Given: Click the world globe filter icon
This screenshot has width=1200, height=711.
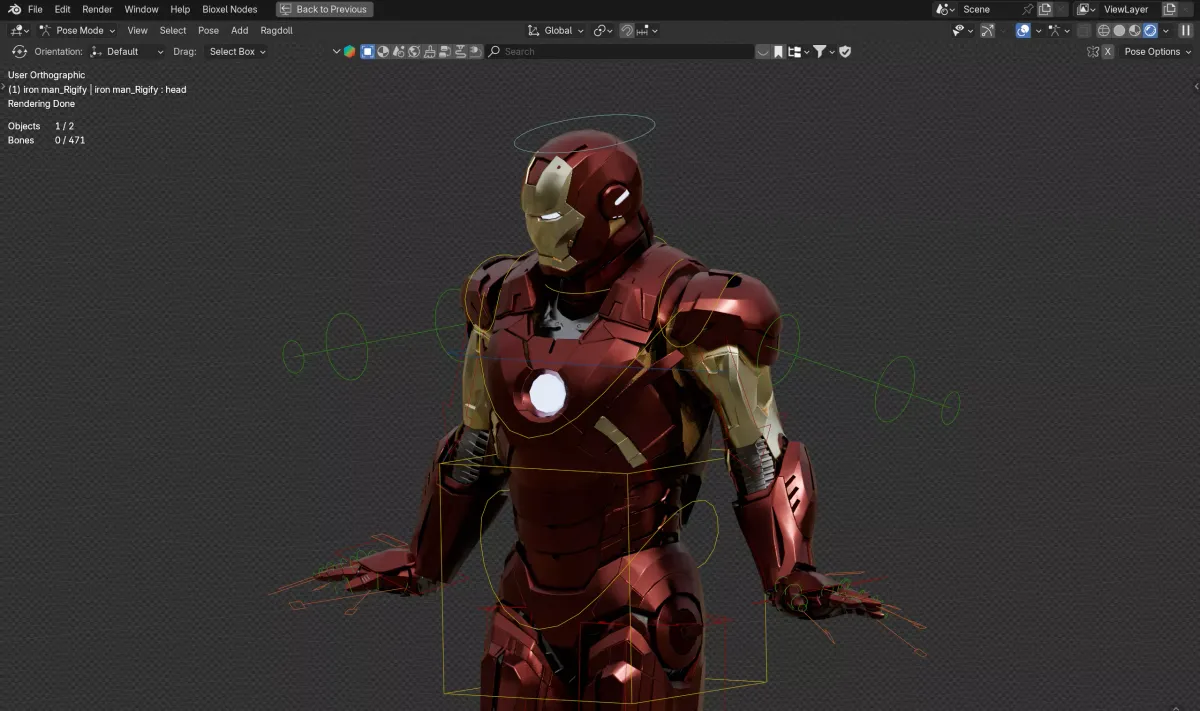Looking at the screenshot, I should (414, 51).
